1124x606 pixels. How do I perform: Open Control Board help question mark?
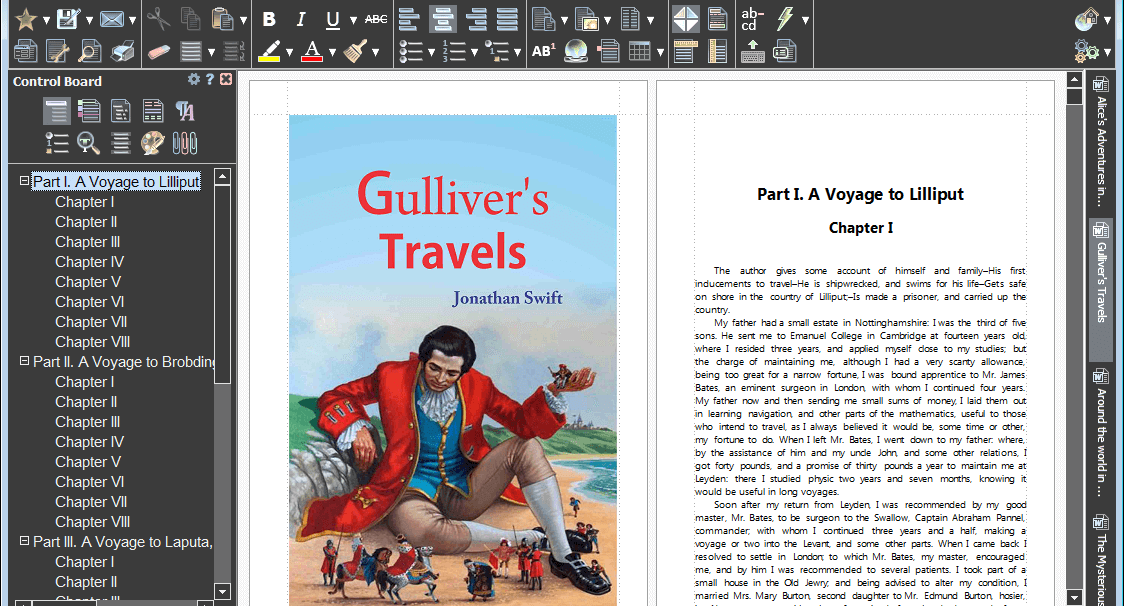pos(210,79)
